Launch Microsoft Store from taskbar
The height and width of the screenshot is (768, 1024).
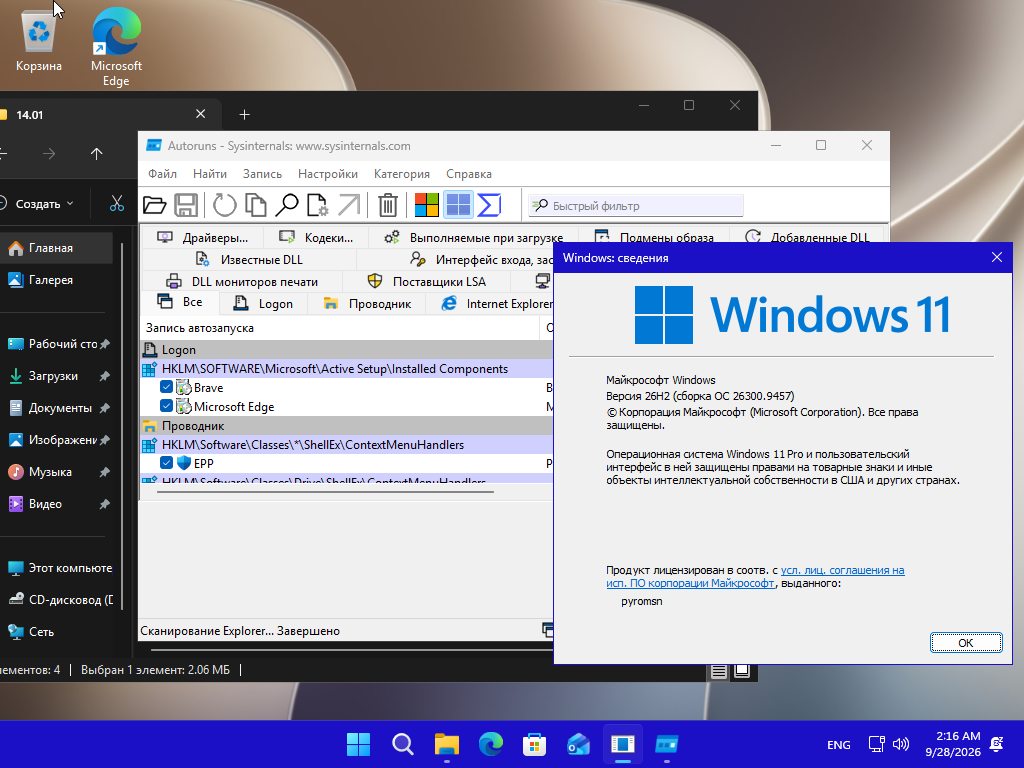click(534, 744)
